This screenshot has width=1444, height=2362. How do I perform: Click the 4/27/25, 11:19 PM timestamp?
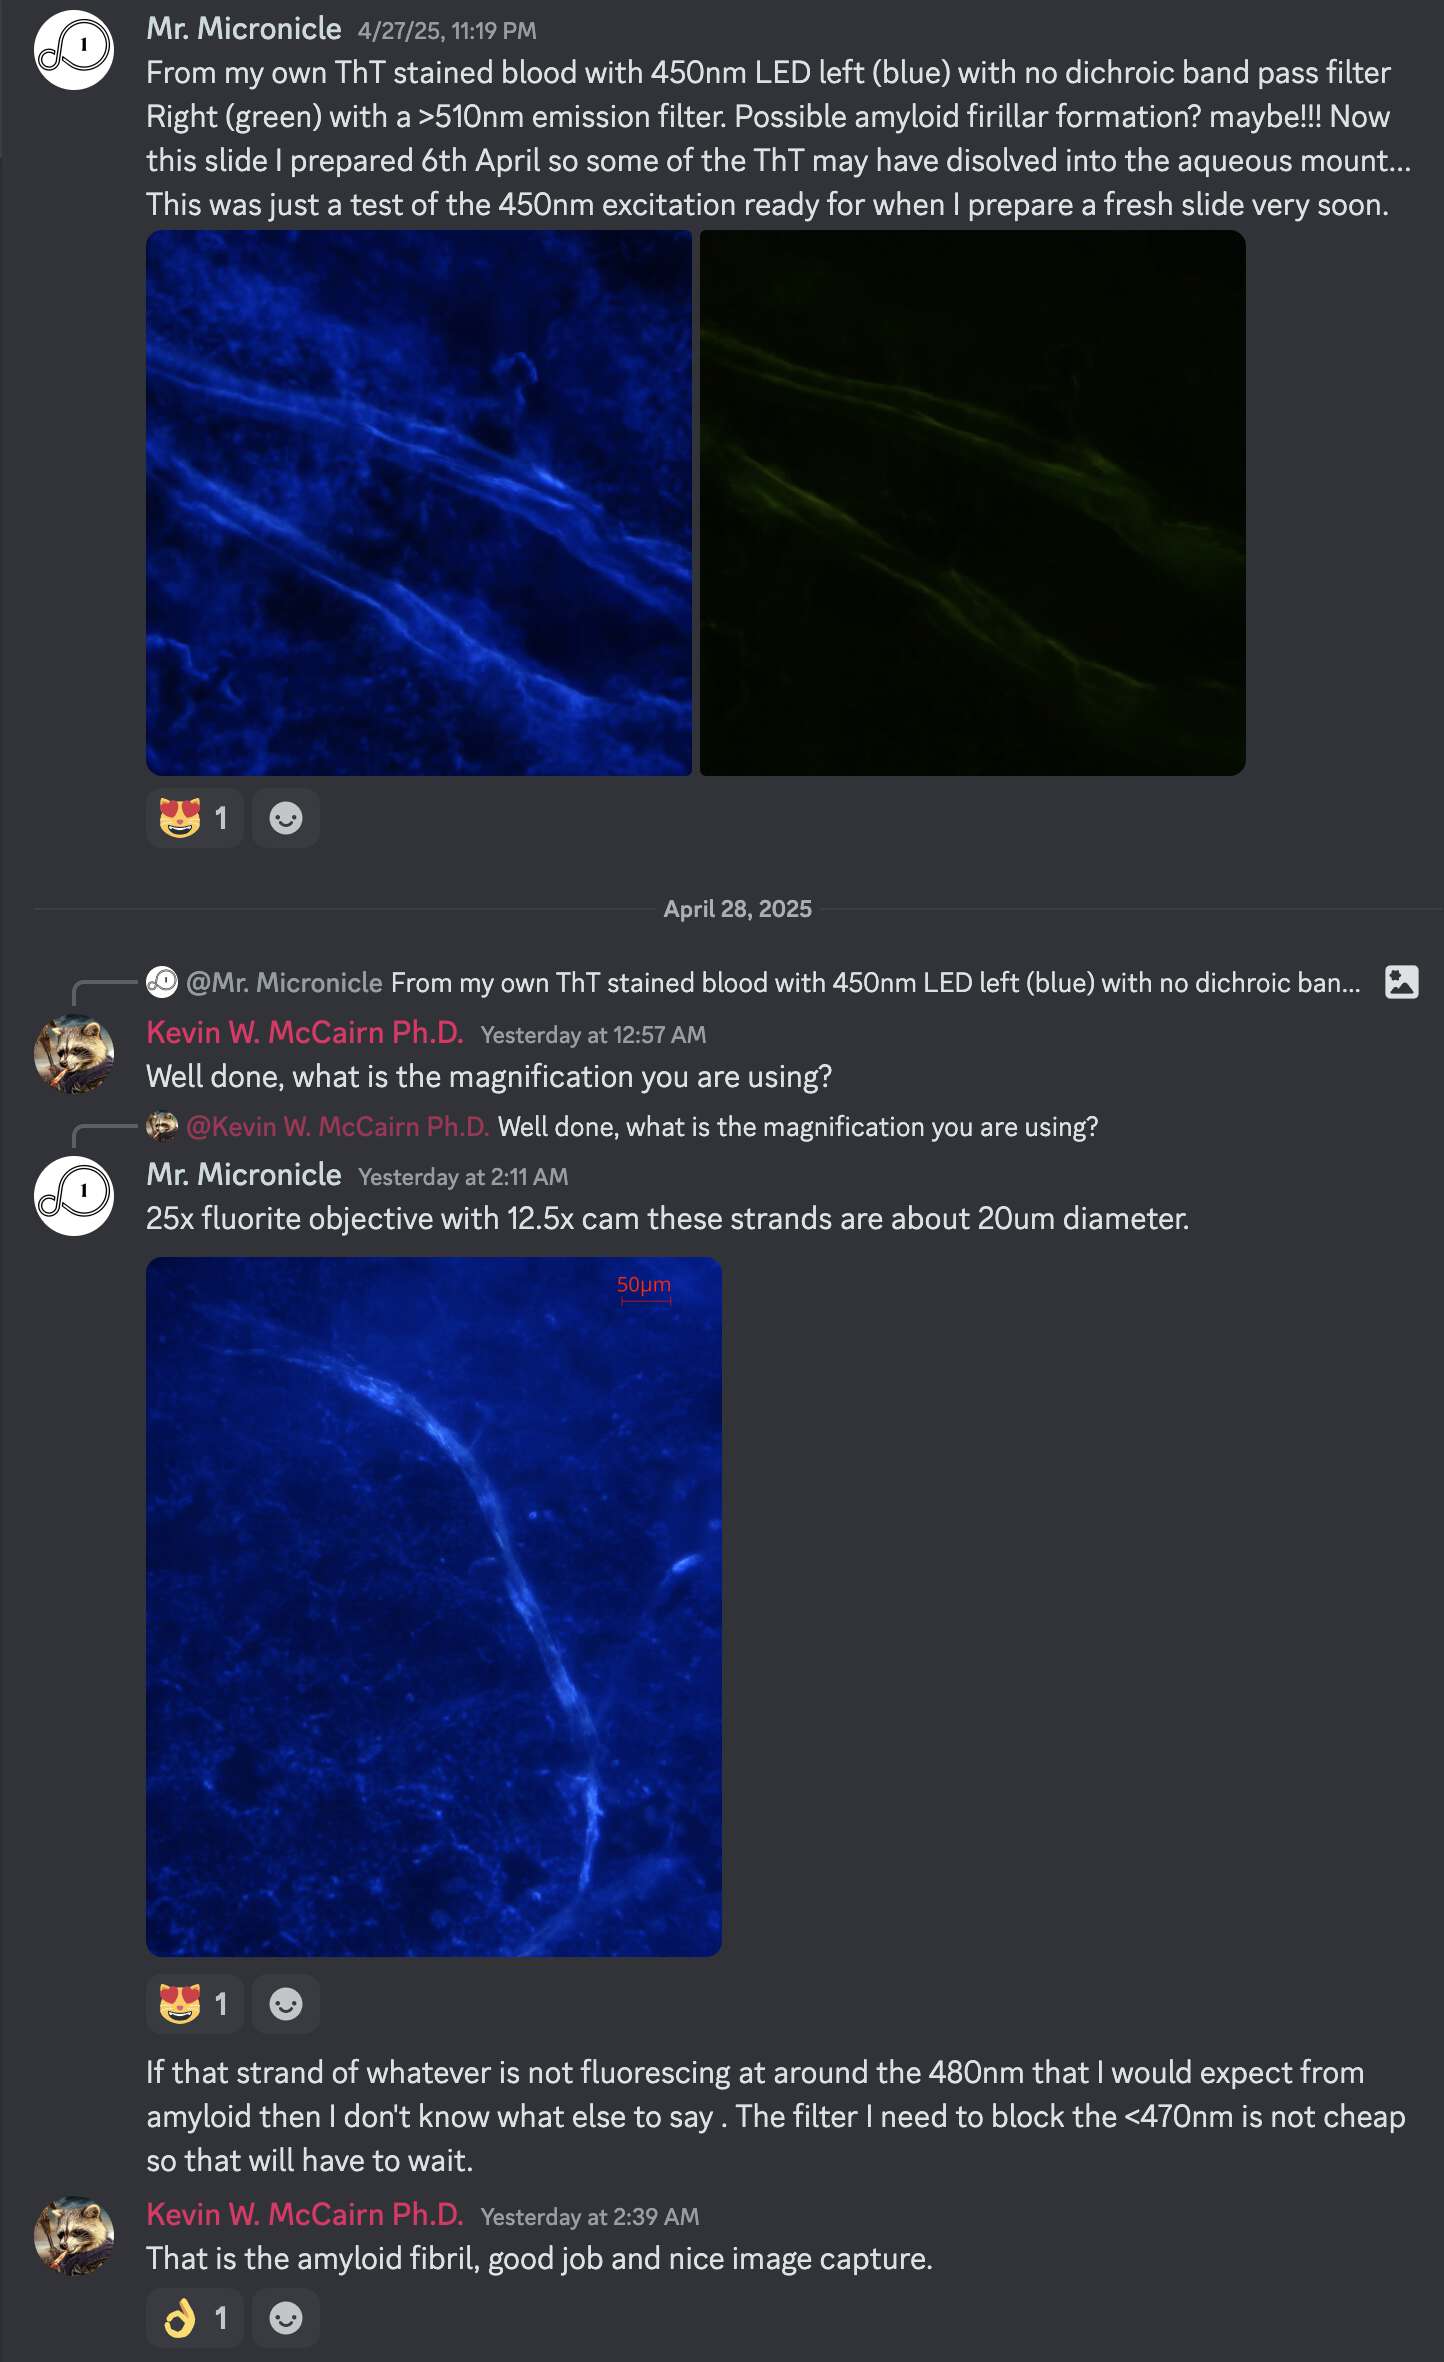point(447,31)
